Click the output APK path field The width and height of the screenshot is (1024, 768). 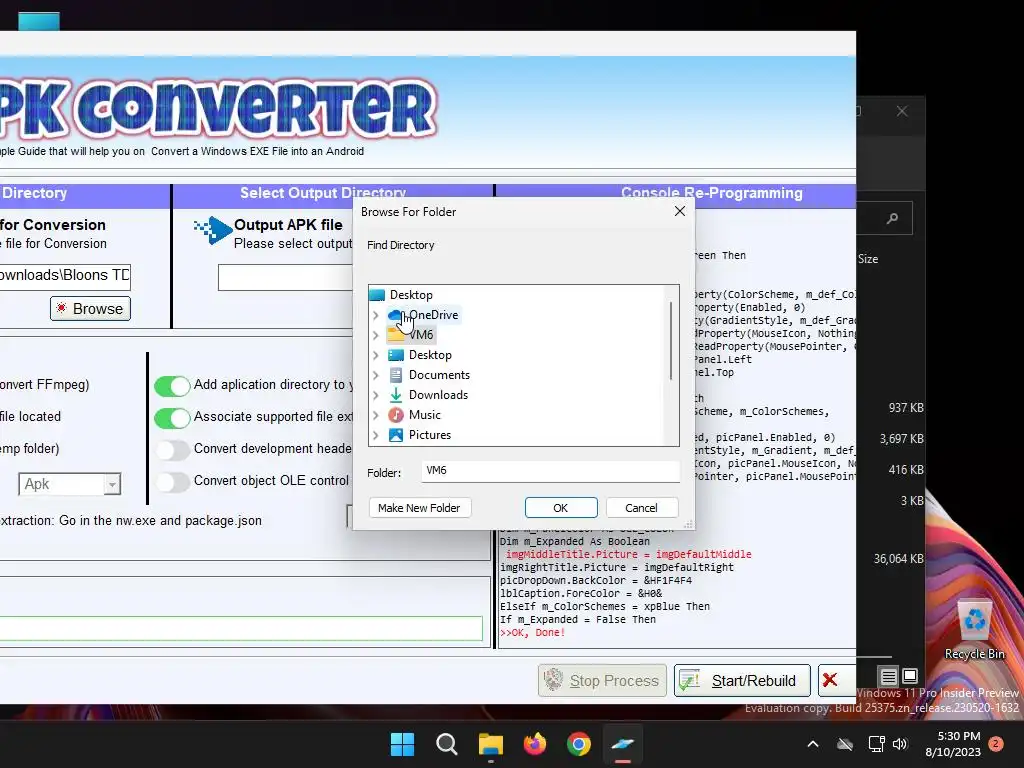pos(285,278)
